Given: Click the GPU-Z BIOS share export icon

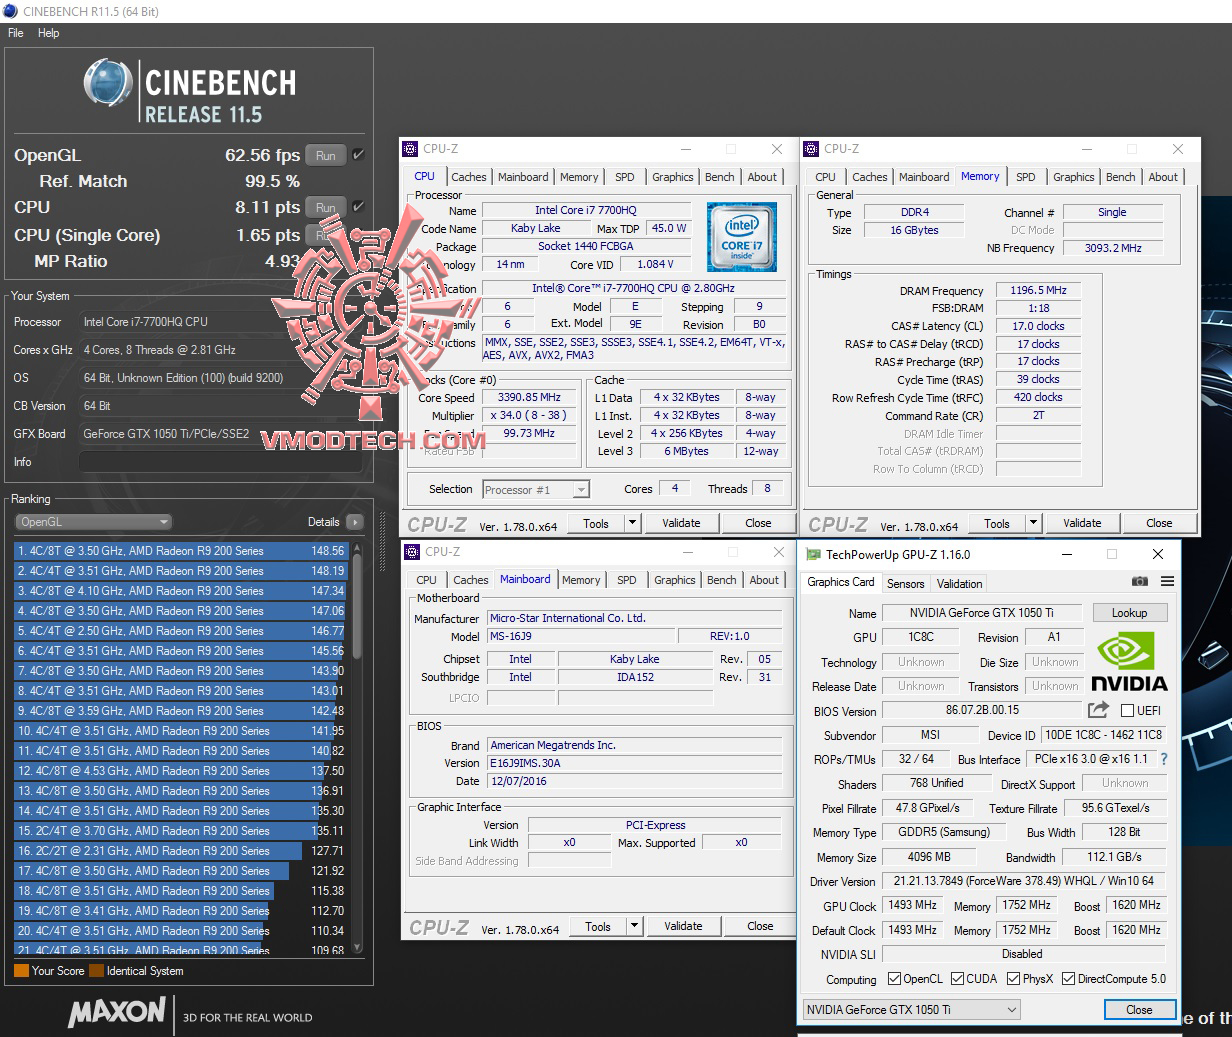Looking at the screenshot, I should (x=1098, y=710).
